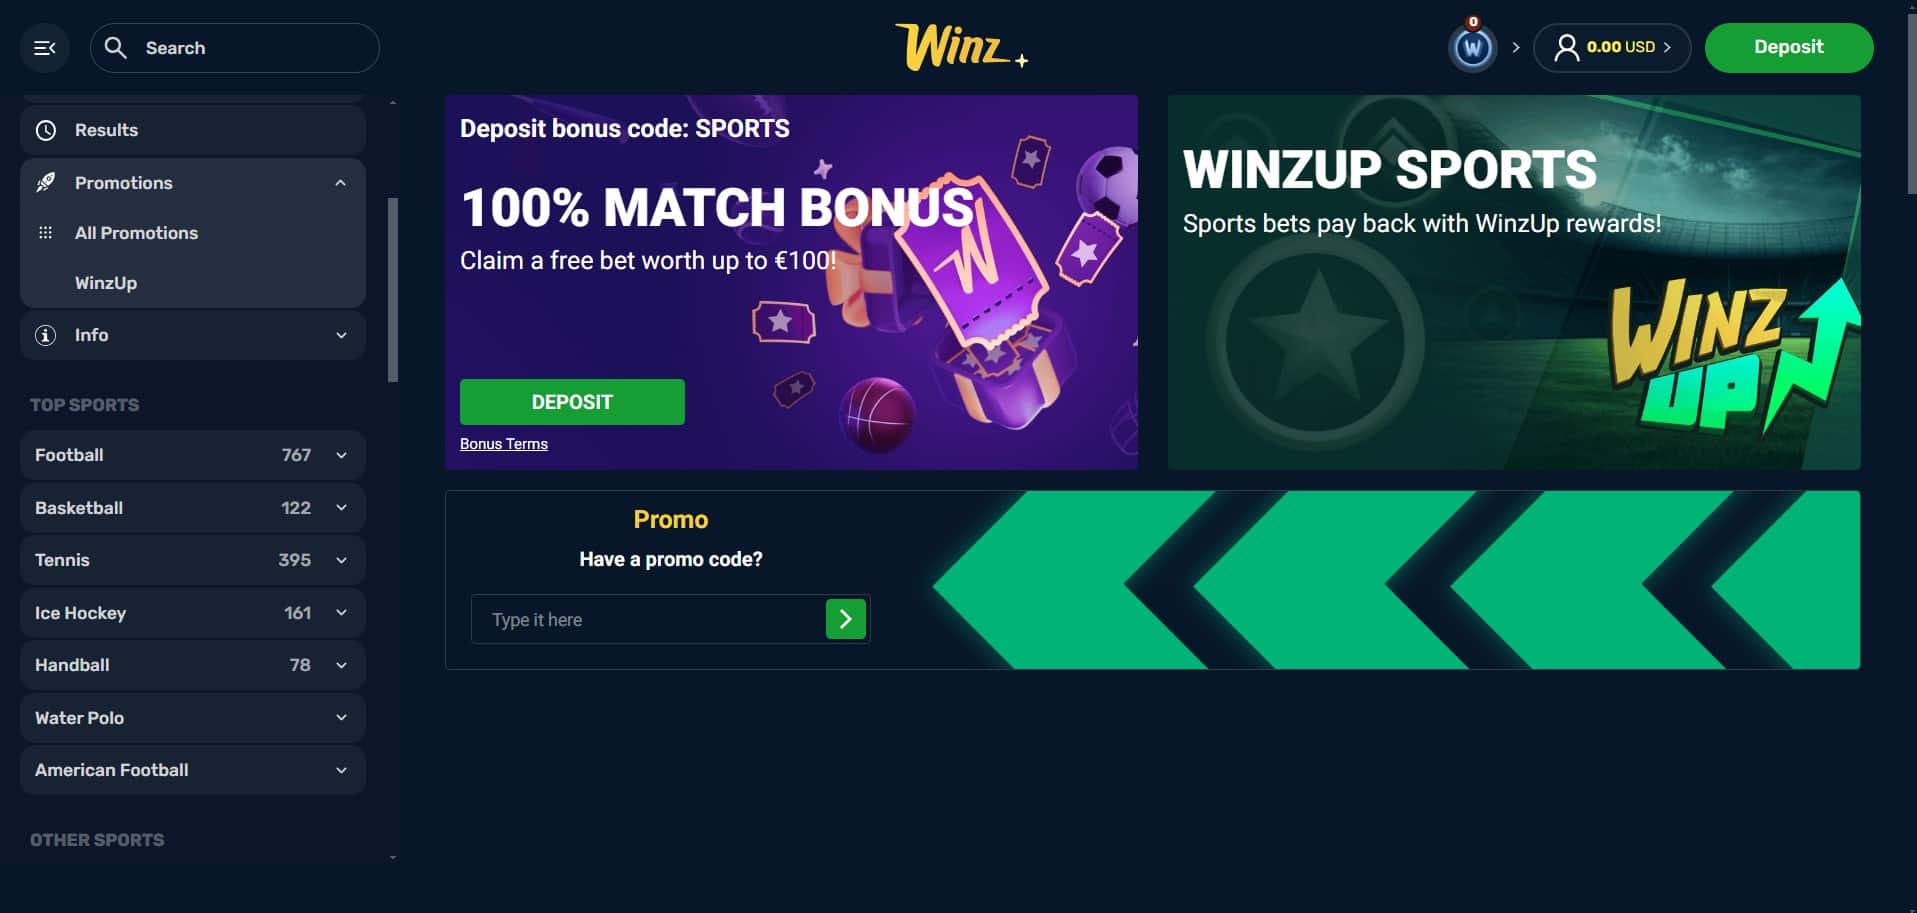The image size is (1917, 913).
Task: Click the green Deposit button in header
Action: tap(1788, 47)
